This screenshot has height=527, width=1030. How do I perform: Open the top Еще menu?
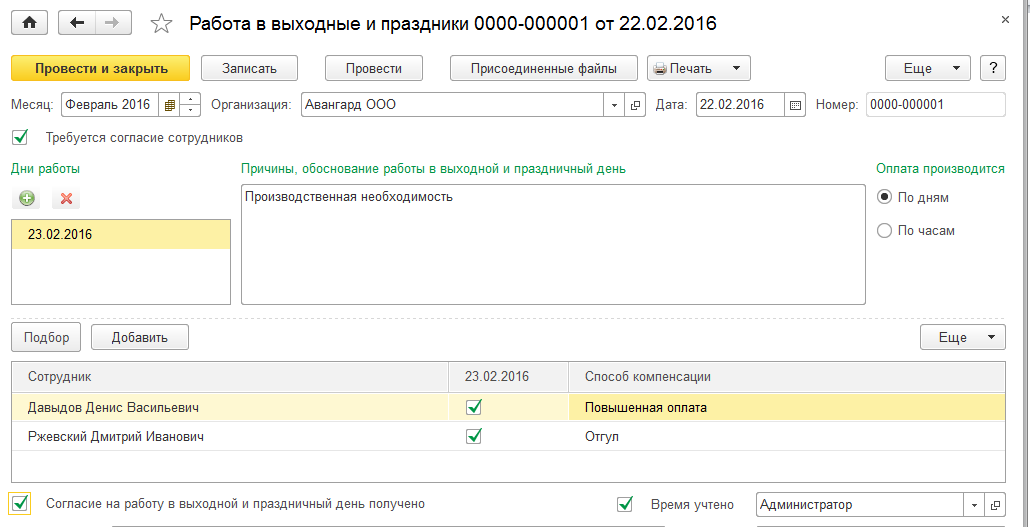[x=928, y=68]
